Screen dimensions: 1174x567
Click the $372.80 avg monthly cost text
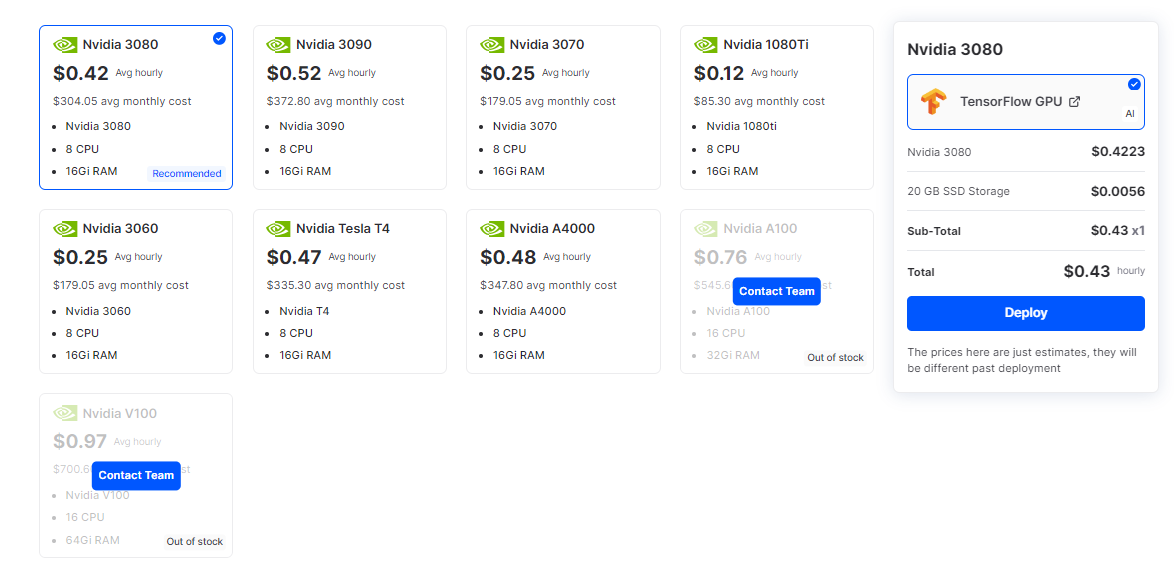[x=335, y=101]
